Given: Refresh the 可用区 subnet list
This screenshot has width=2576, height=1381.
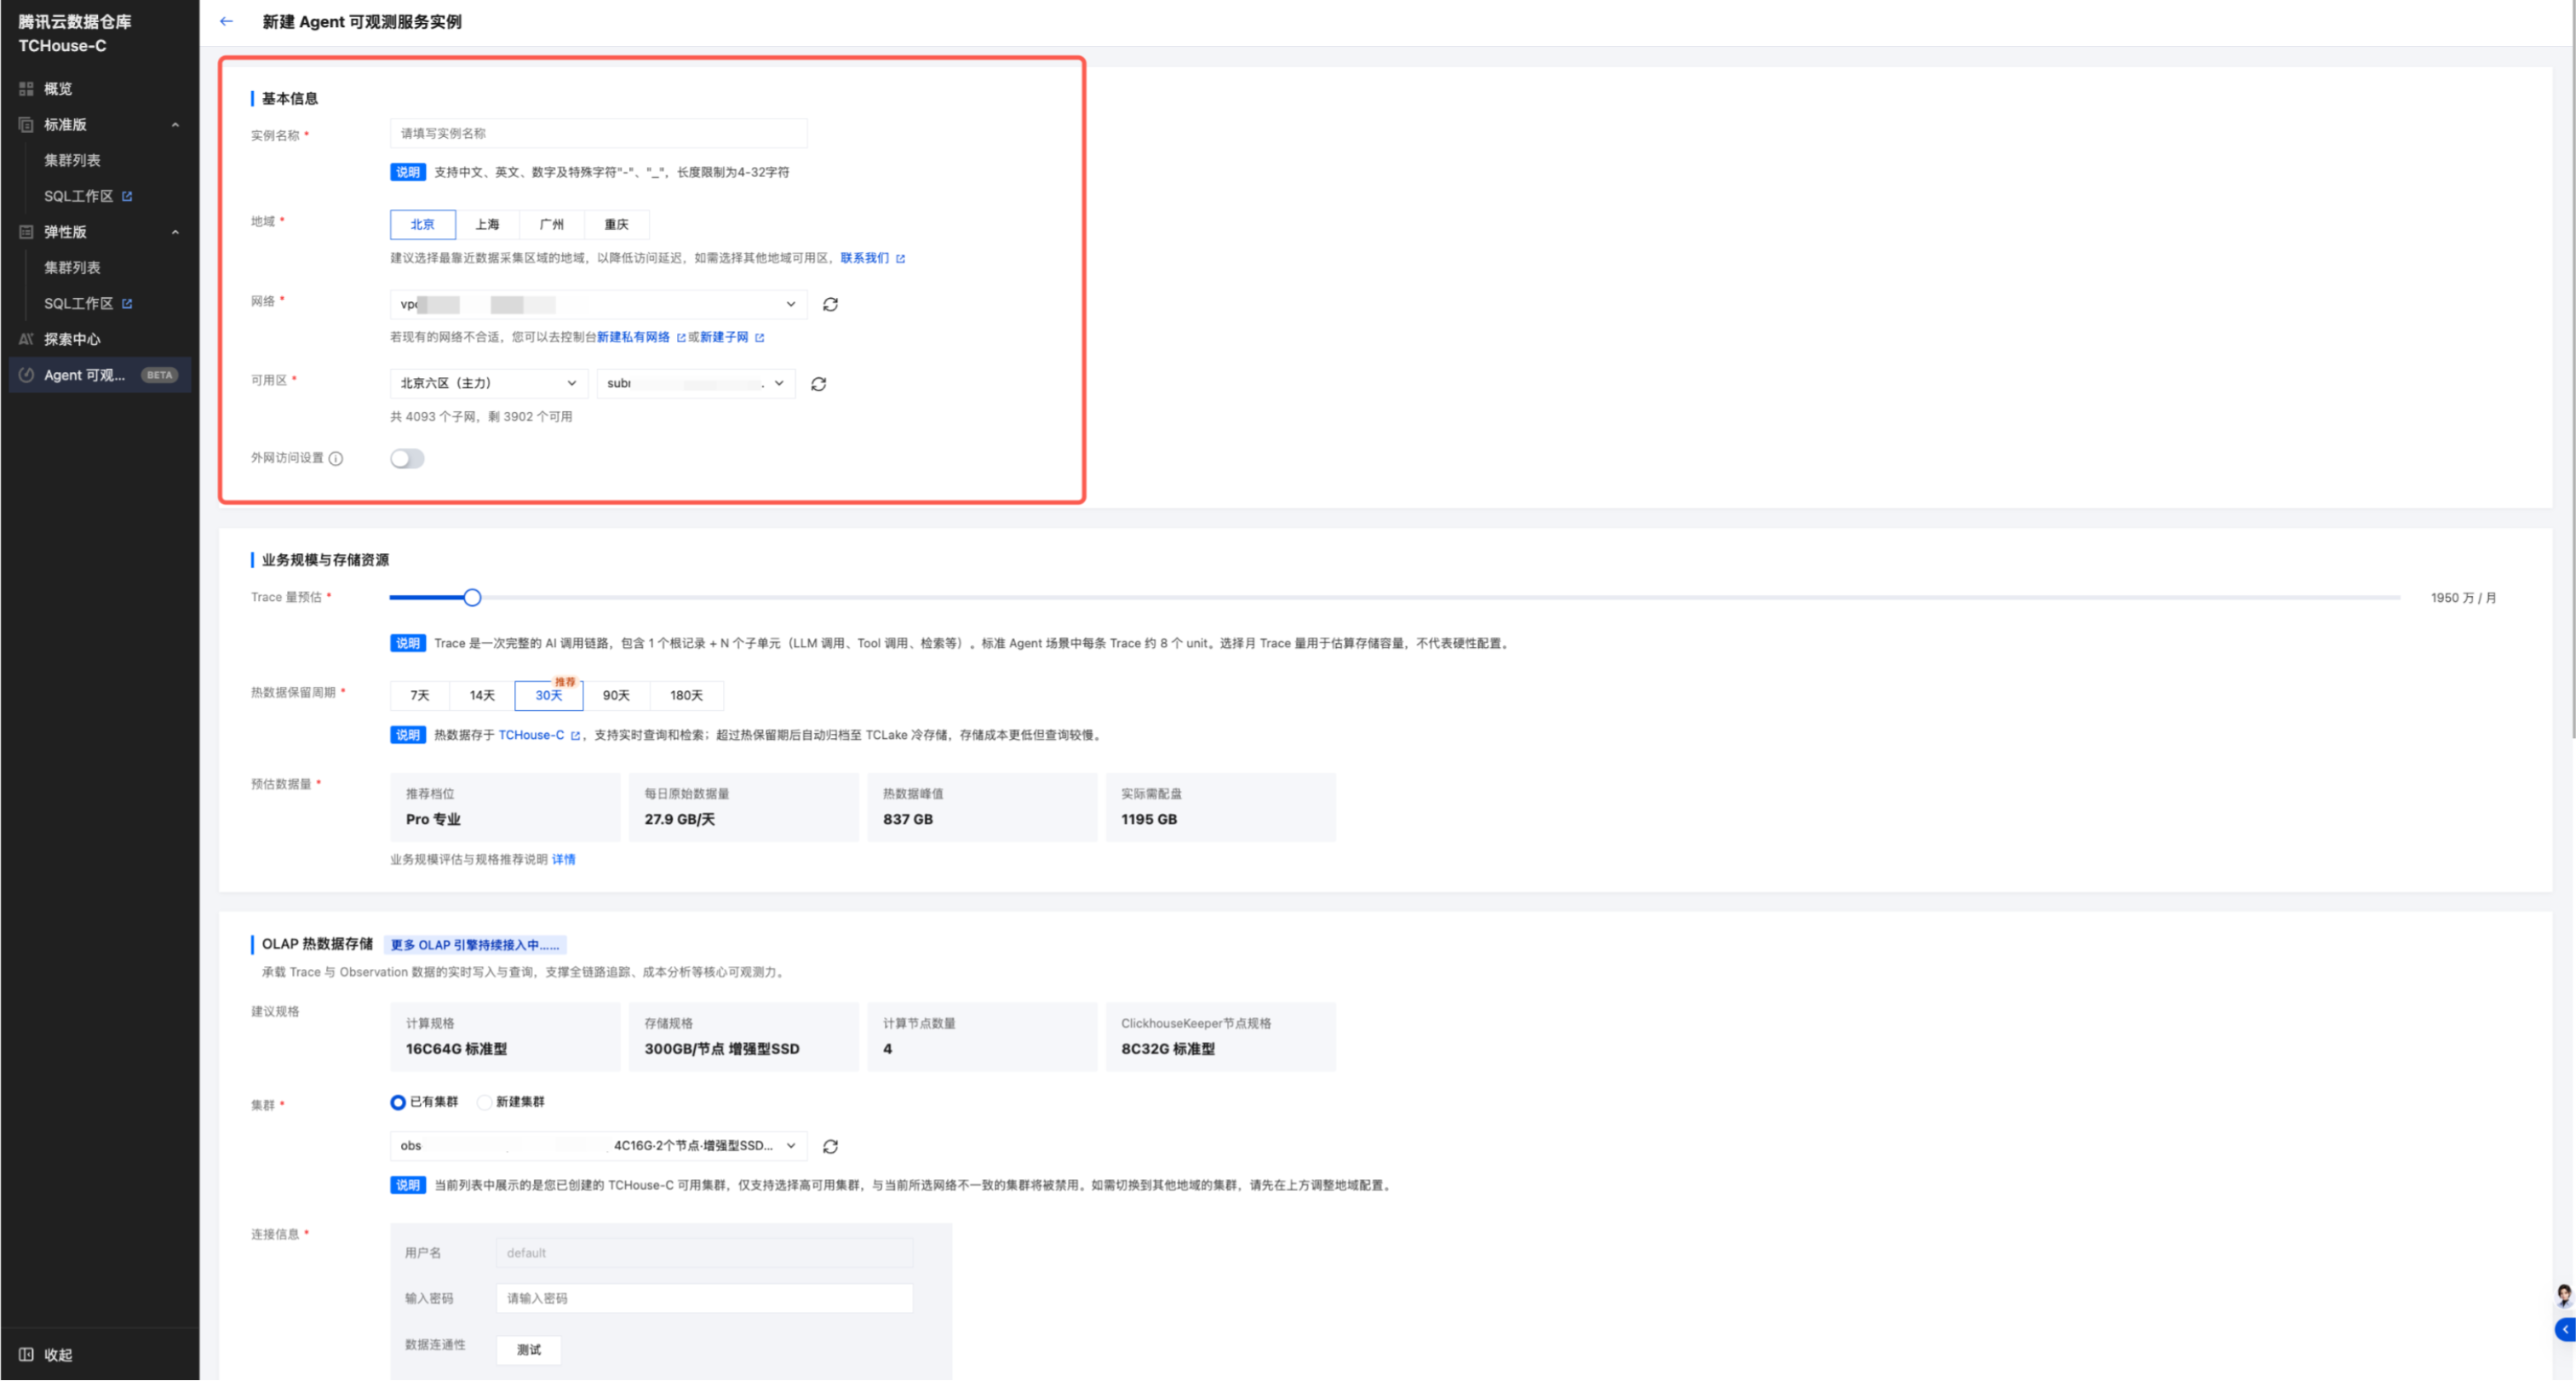Looking at the screenshot, I should click(x=818, y=384).
